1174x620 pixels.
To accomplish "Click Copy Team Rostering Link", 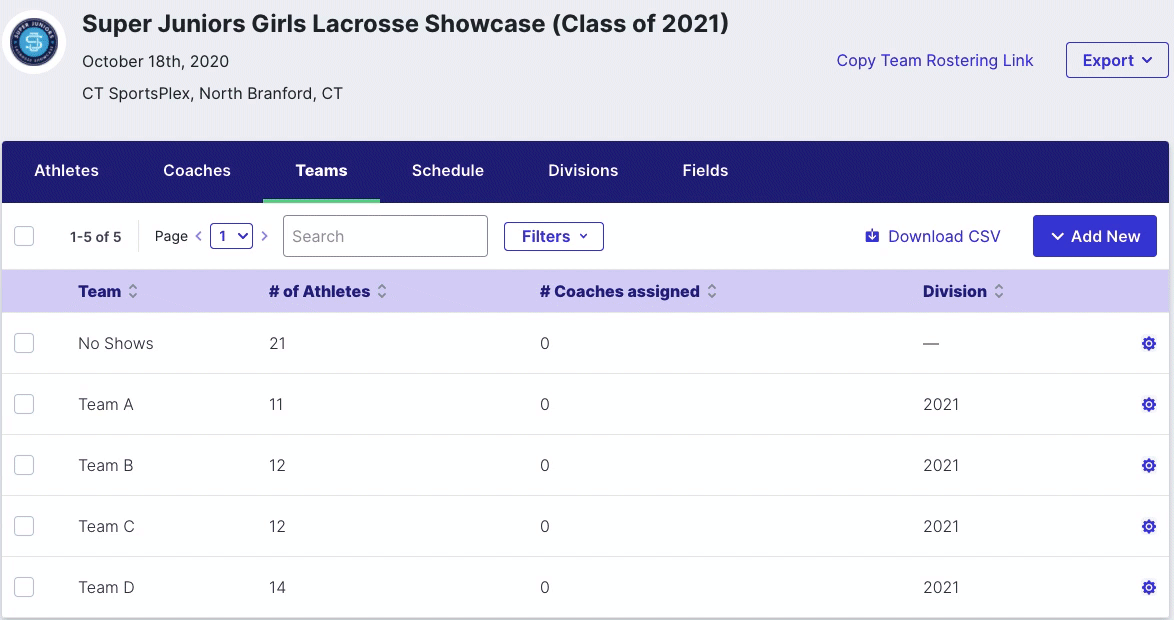I will click(x=934, y=61).
